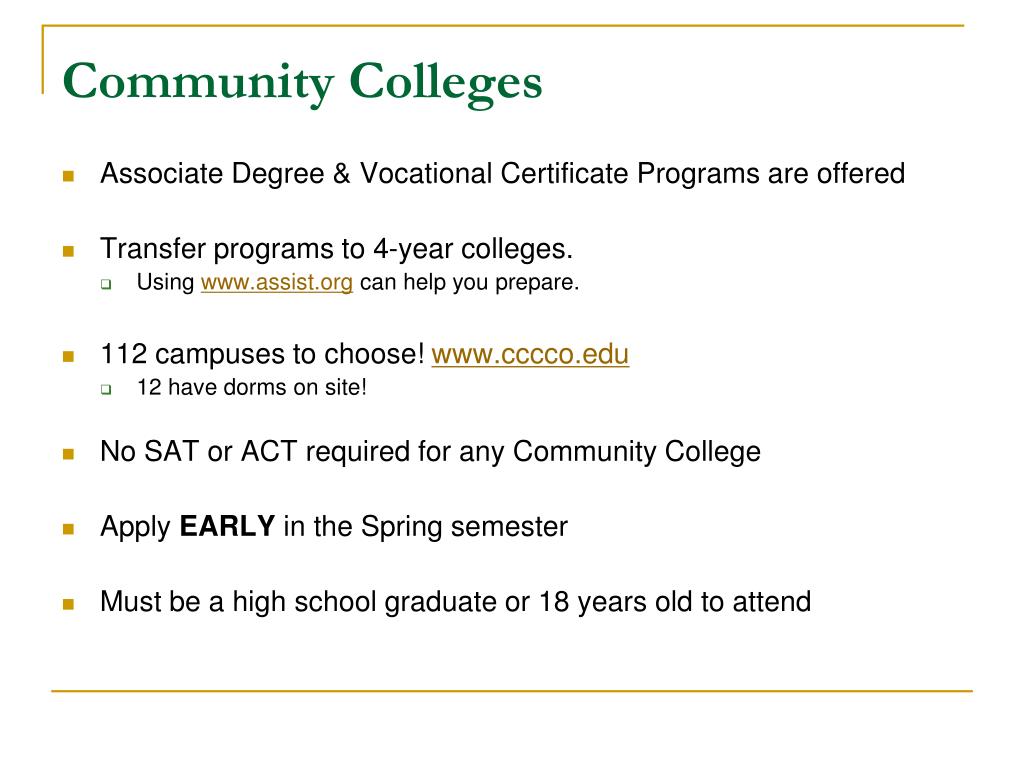This screenshot has width=1024, height=768.
Task: Click the phrase 'can help you prepare.'
Action: tap(470, 283)
